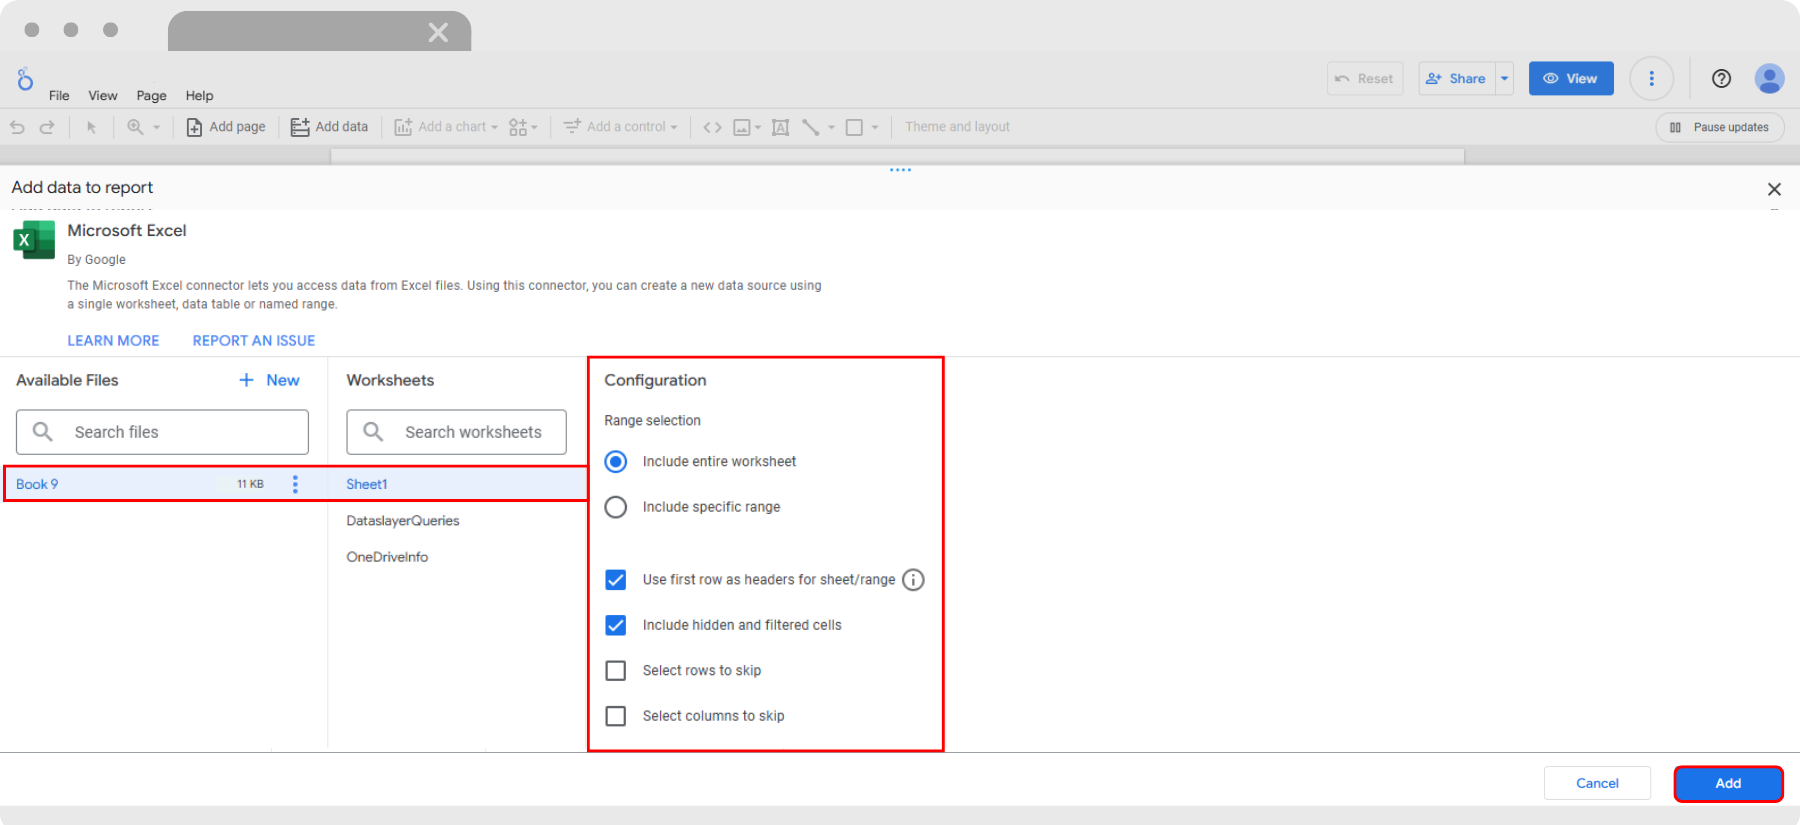
Task: Select the rectangle shape tool icon
Action: [854, 127]
